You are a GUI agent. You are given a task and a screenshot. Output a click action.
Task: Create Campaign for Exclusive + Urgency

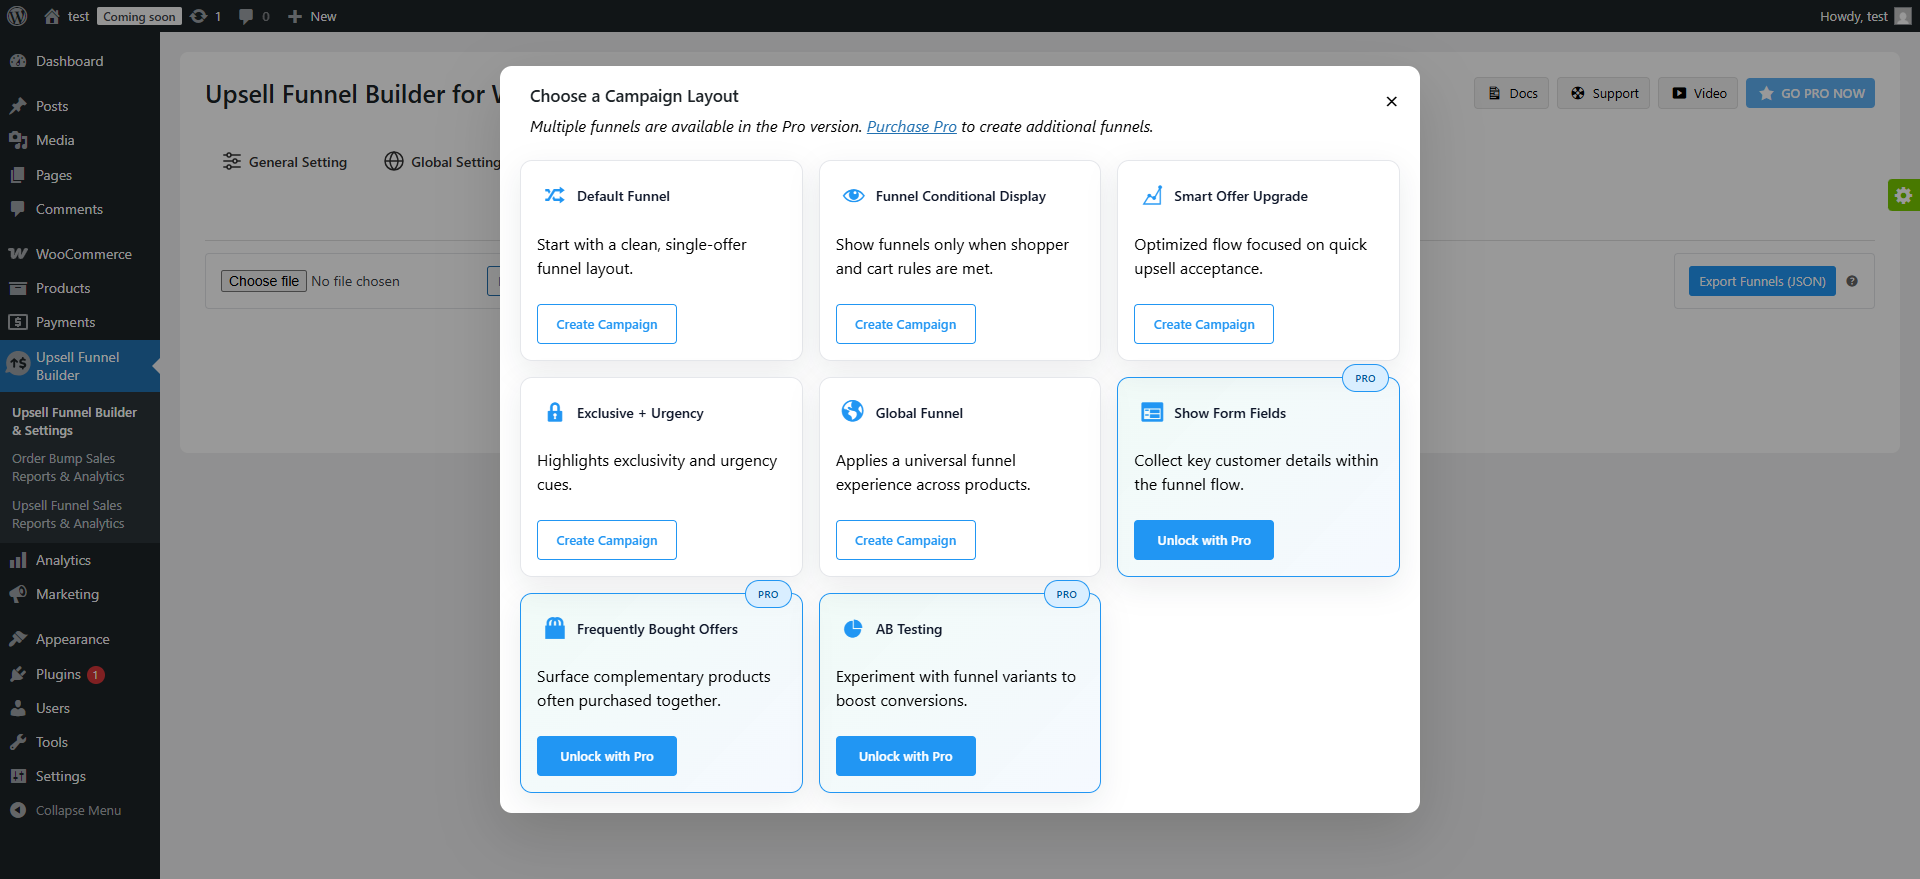pos(607,540)
